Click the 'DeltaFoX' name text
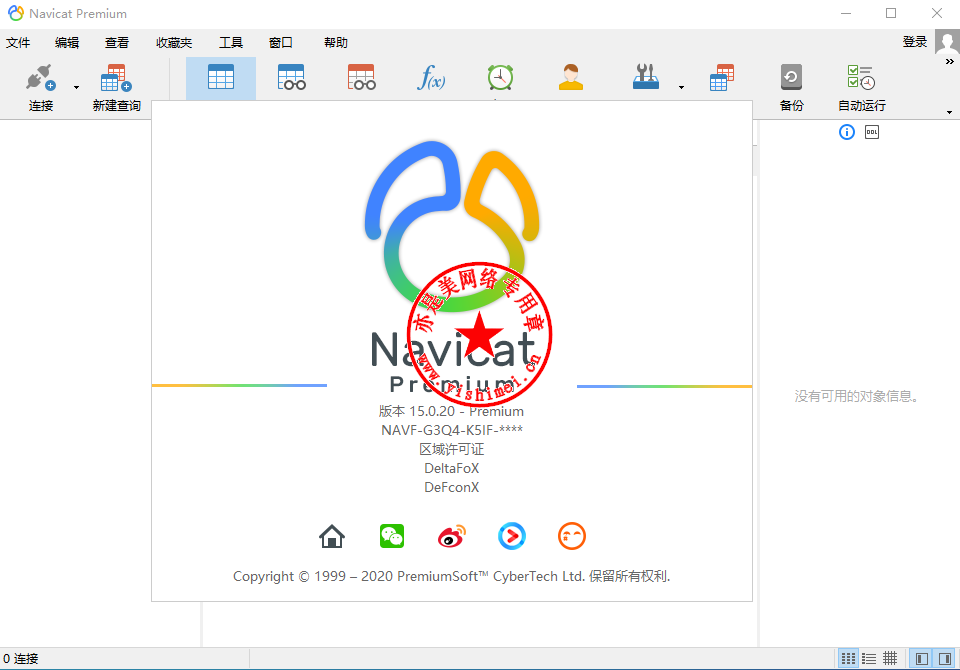960x670 pixels. click(452, 469)
